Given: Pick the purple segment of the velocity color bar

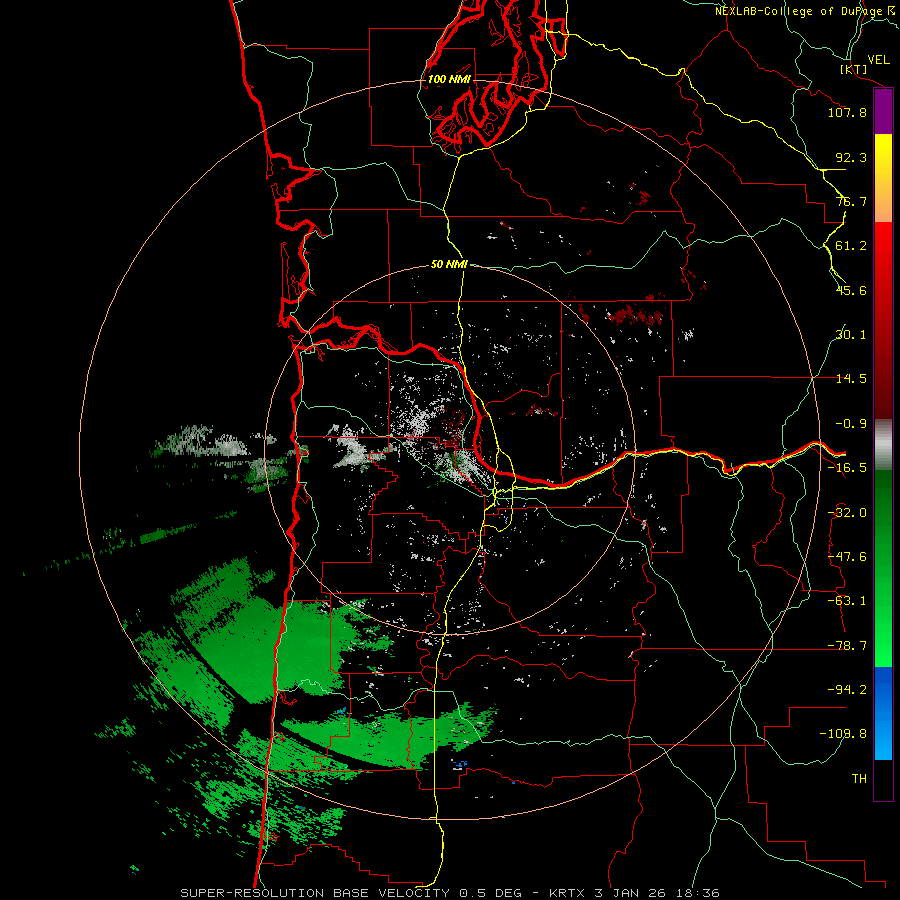Looking at the screenshot, I should coord(883,112).
